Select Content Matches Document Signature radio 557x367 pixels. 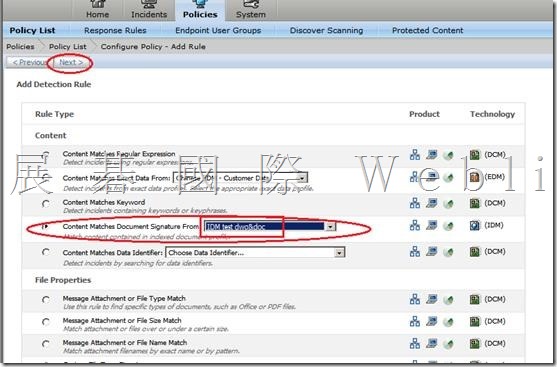[x=46, y=226]
